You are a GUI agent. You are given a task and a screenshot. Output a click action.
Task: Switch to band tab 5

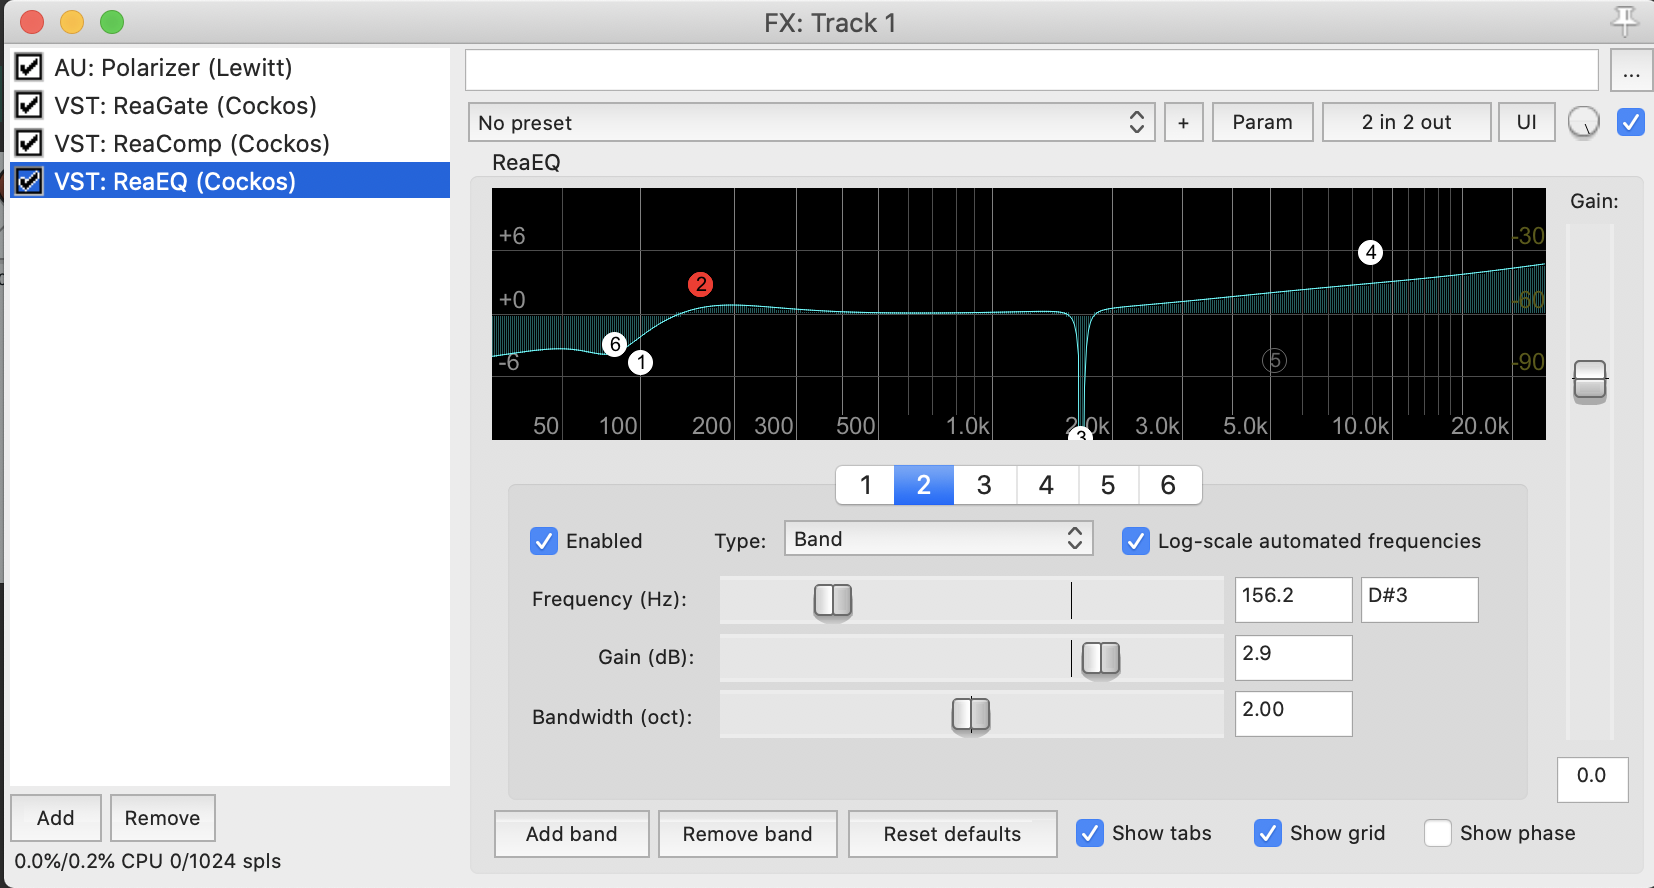1107,485
